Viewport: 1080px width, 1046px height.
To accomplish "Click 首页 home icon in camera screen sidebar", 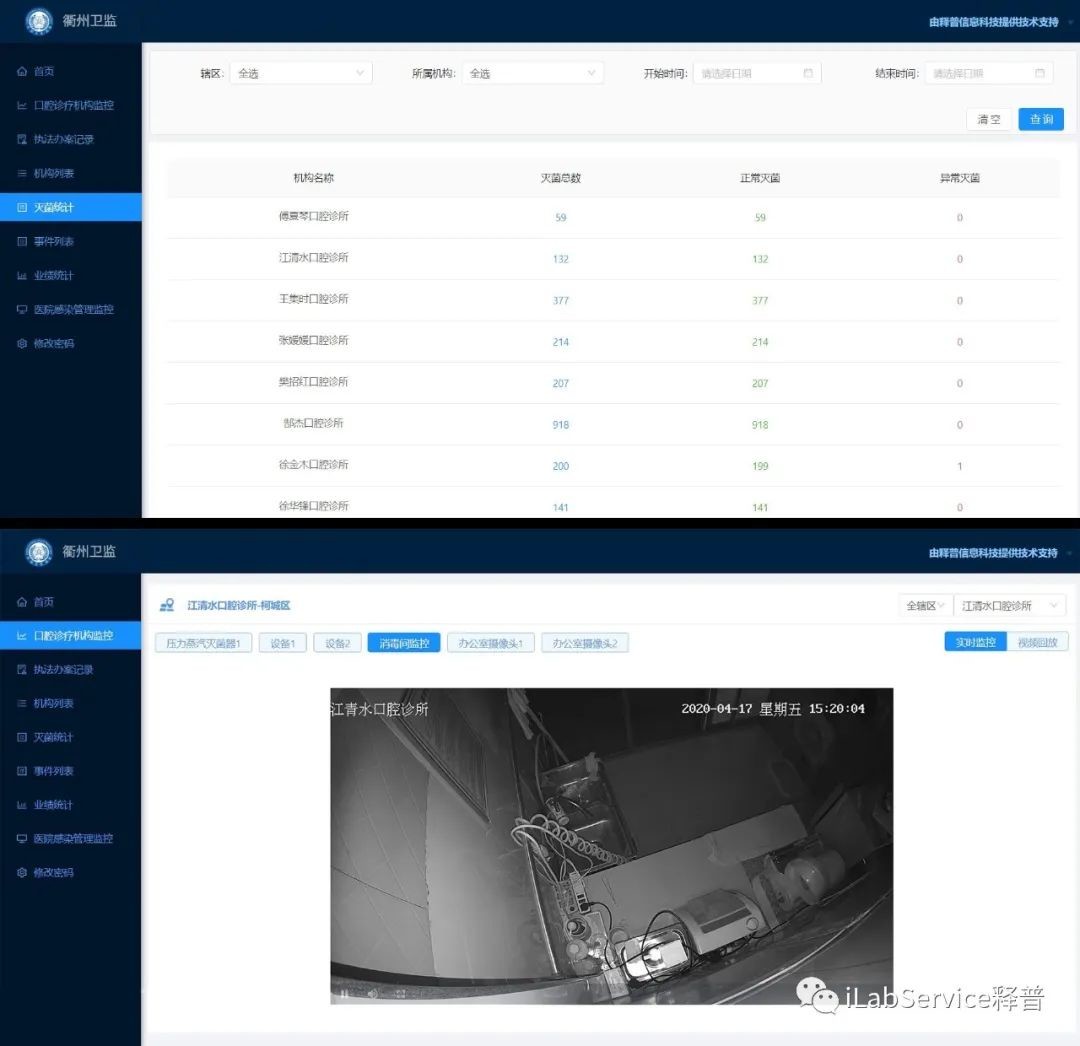I will pos(22,602).
